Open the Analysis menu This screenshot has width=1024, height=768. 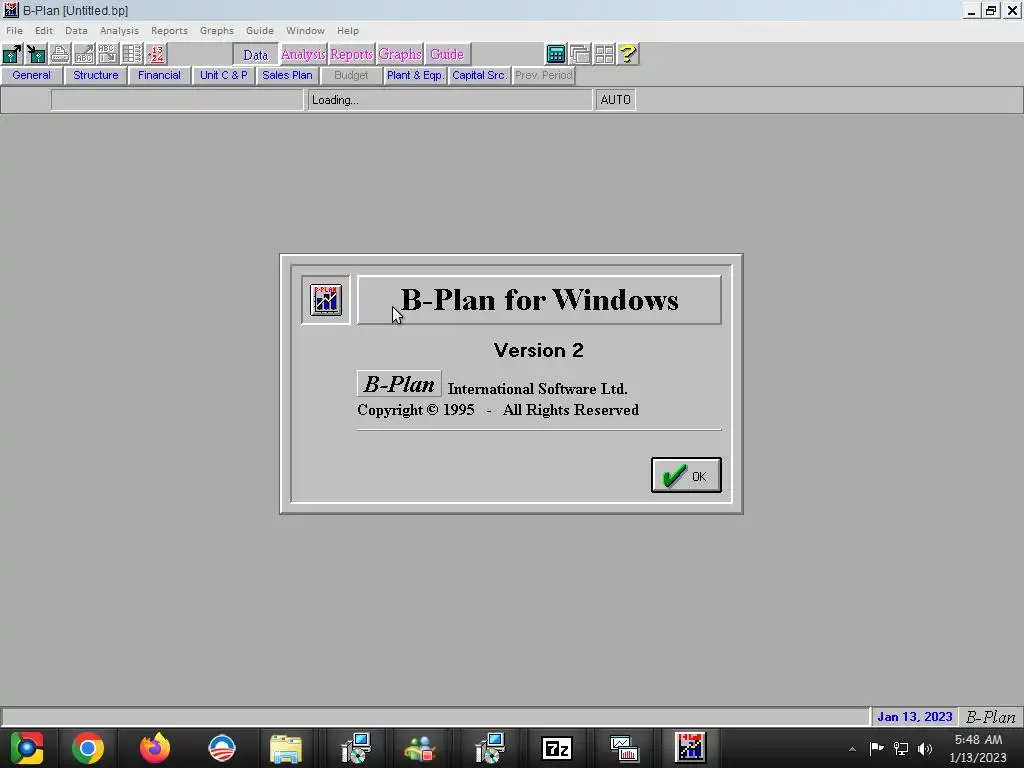pyautogui.click(x=119, y=31)
